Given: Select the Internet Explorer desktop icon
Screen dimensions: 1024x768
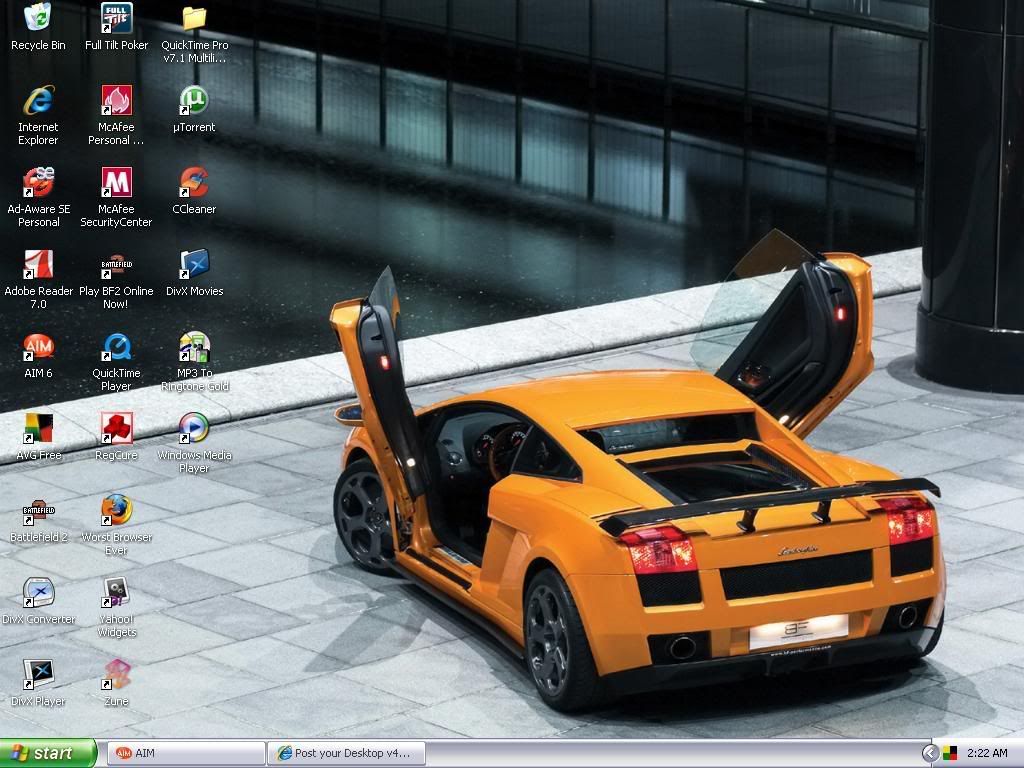Looking at the screenshot, I should point(38,101).
